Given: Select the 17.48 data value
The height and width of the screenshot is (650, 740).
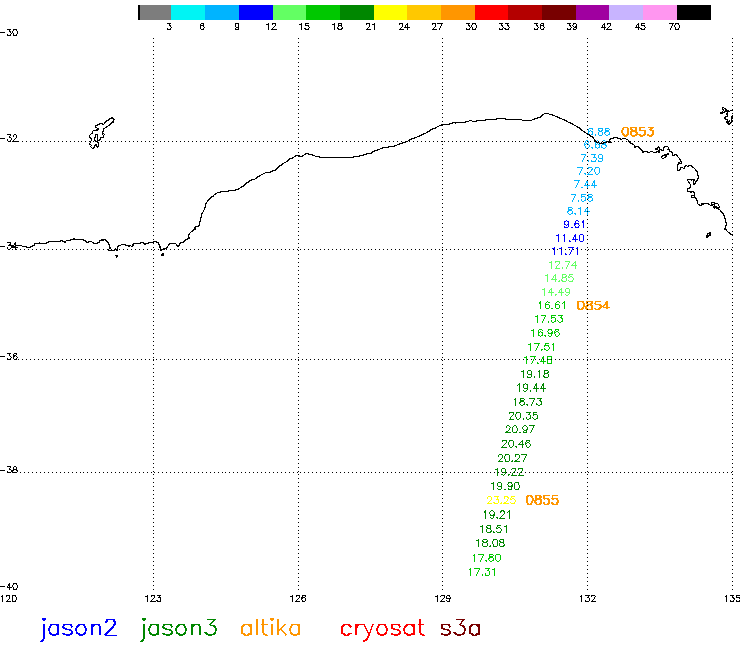Looking at the screenshot, I should click(x=538, y=360).
